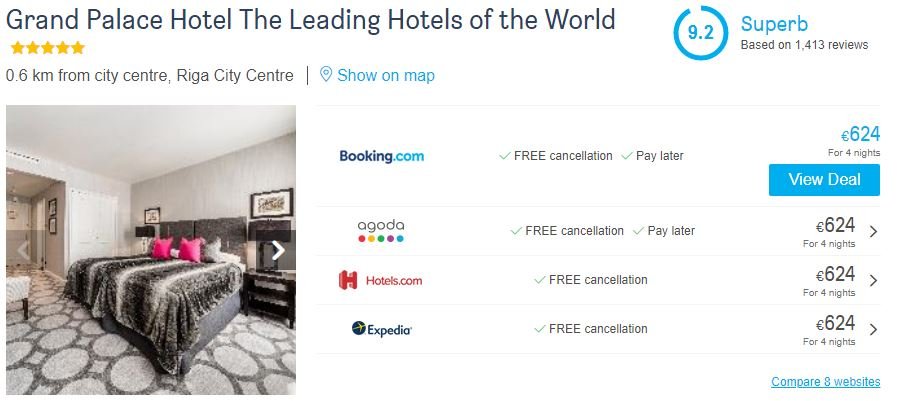
Task: Click the agoda logo
Action: 380,231
